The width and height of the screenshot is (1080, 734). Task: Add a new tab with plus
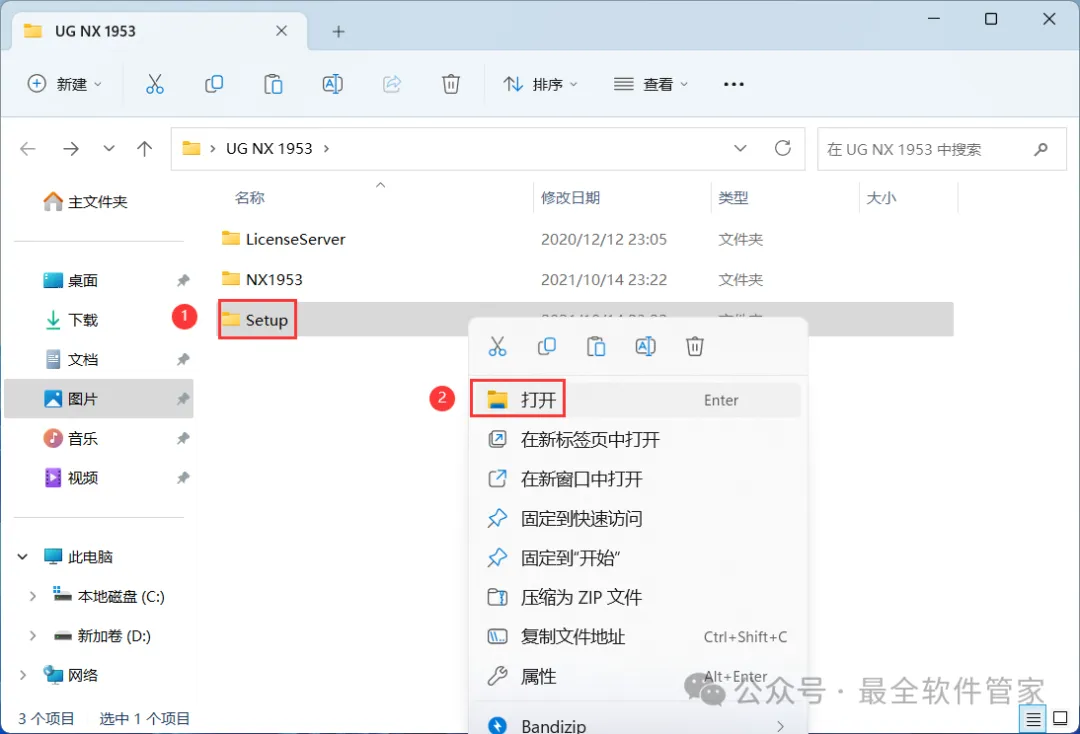(x=338, y=32)
